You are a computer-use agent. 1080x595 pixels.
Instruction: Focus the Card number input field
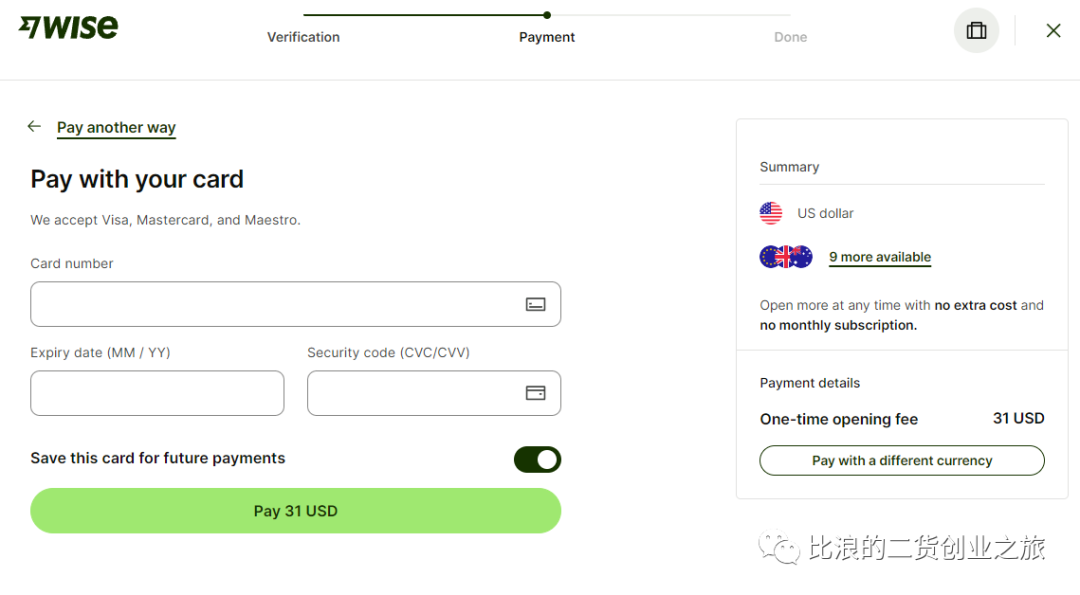295,304
